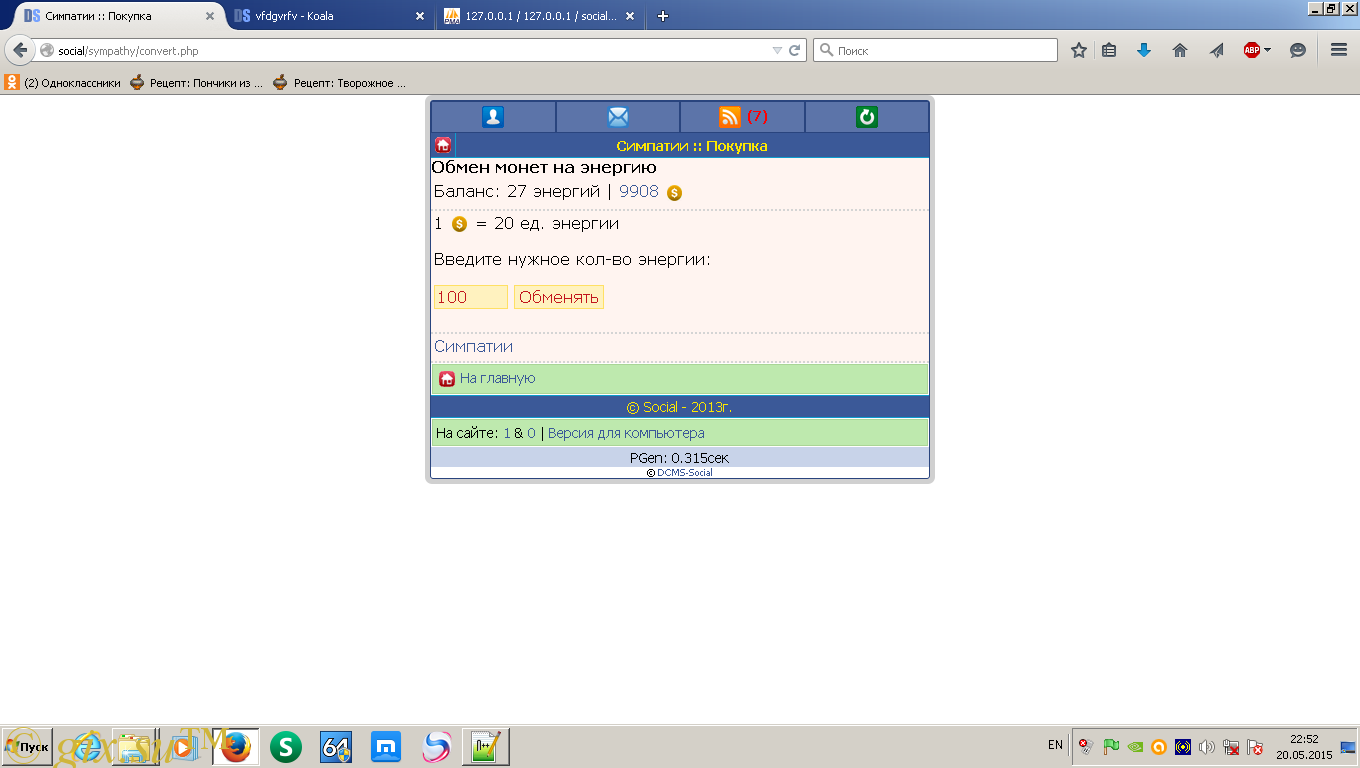This screenshot has height=768, width=1360.
Task: Click the green refresh icon in site header
Action: coord(867,117)
